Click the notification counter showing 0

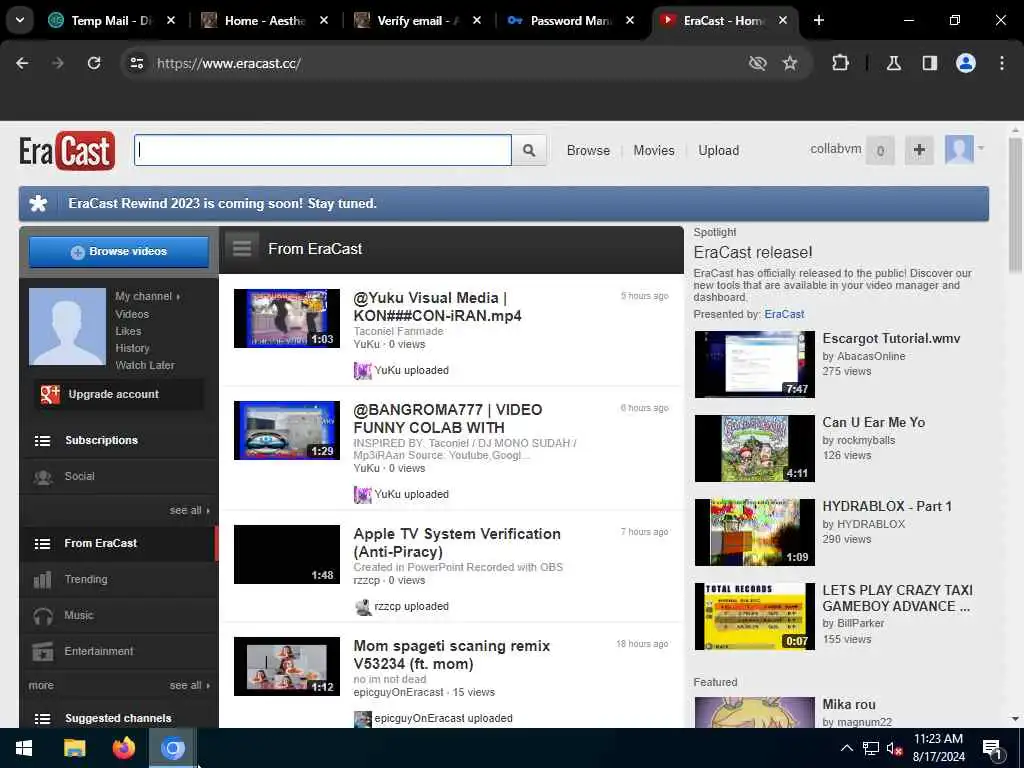click(x=880, y=151)
